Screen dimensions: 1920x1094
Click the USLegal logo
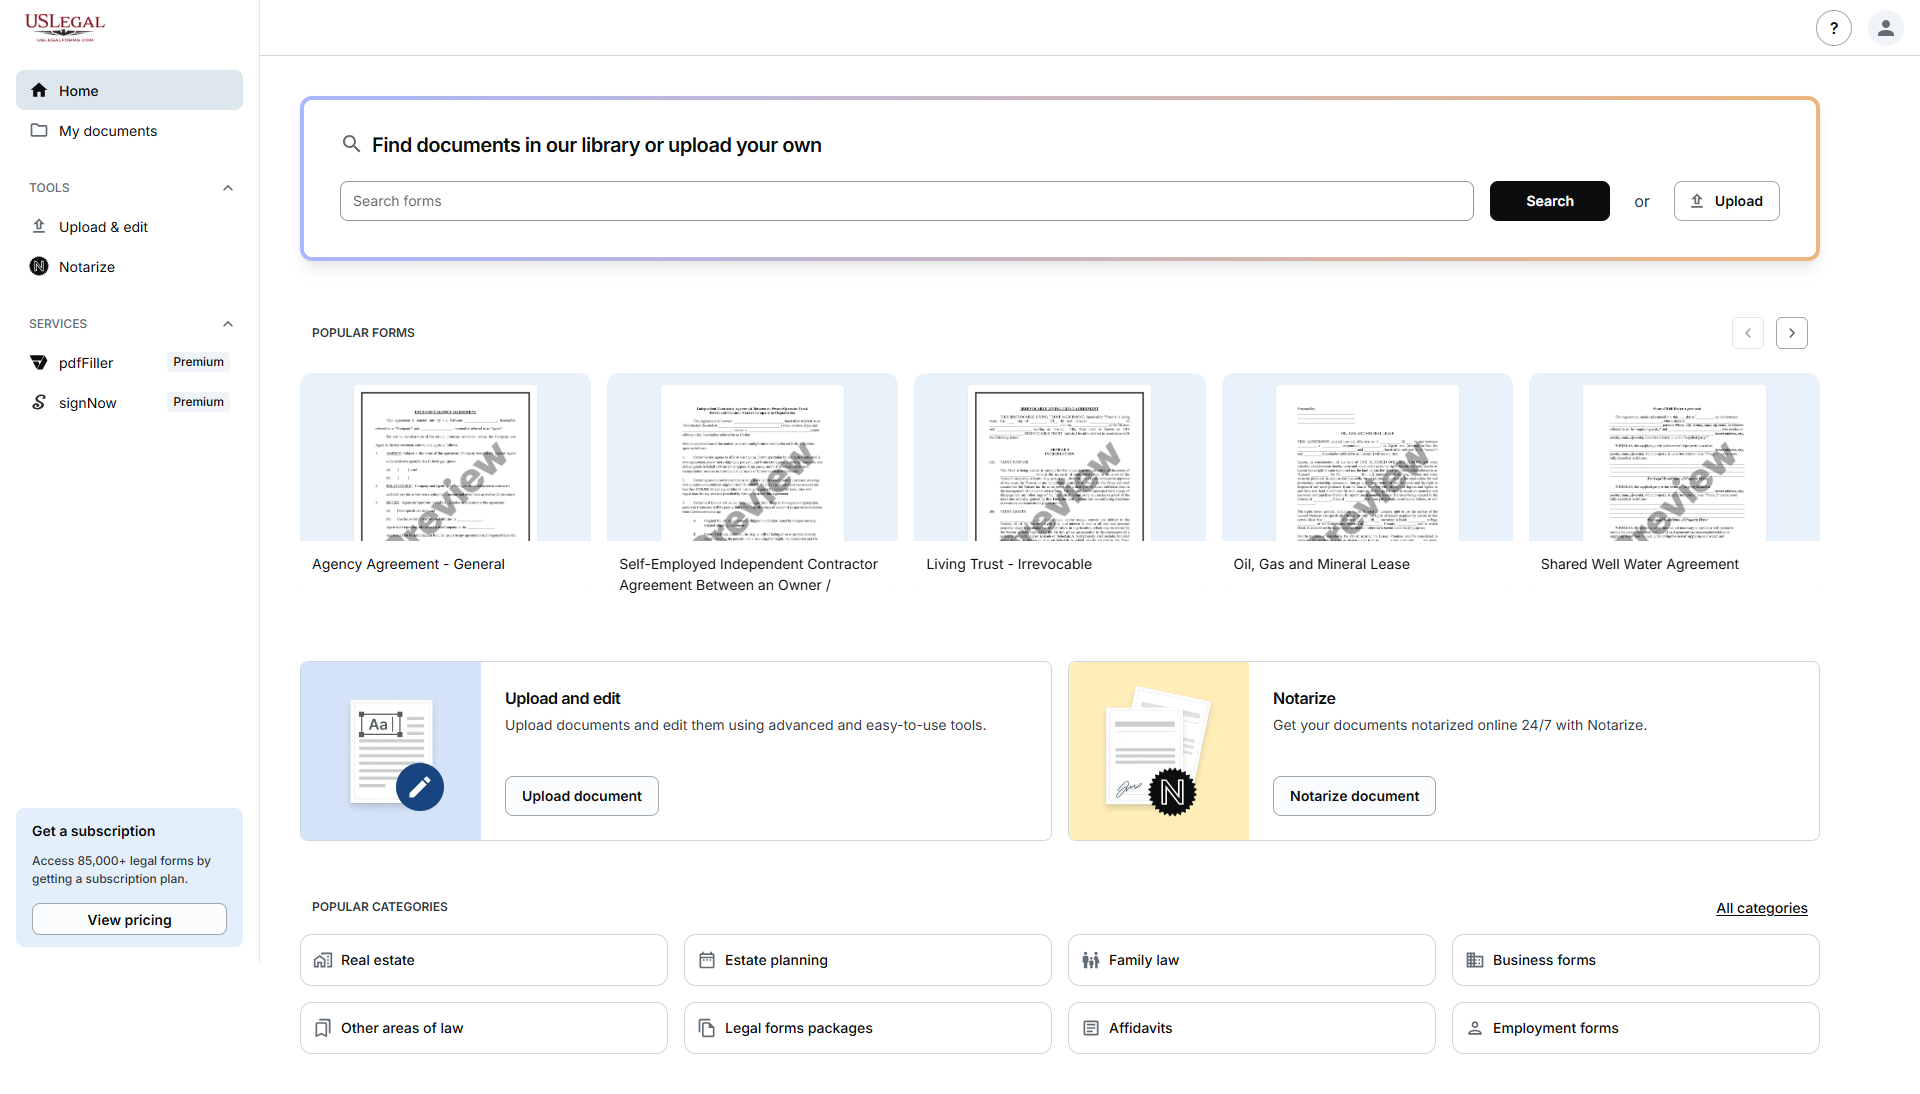(x=65, y=27)
